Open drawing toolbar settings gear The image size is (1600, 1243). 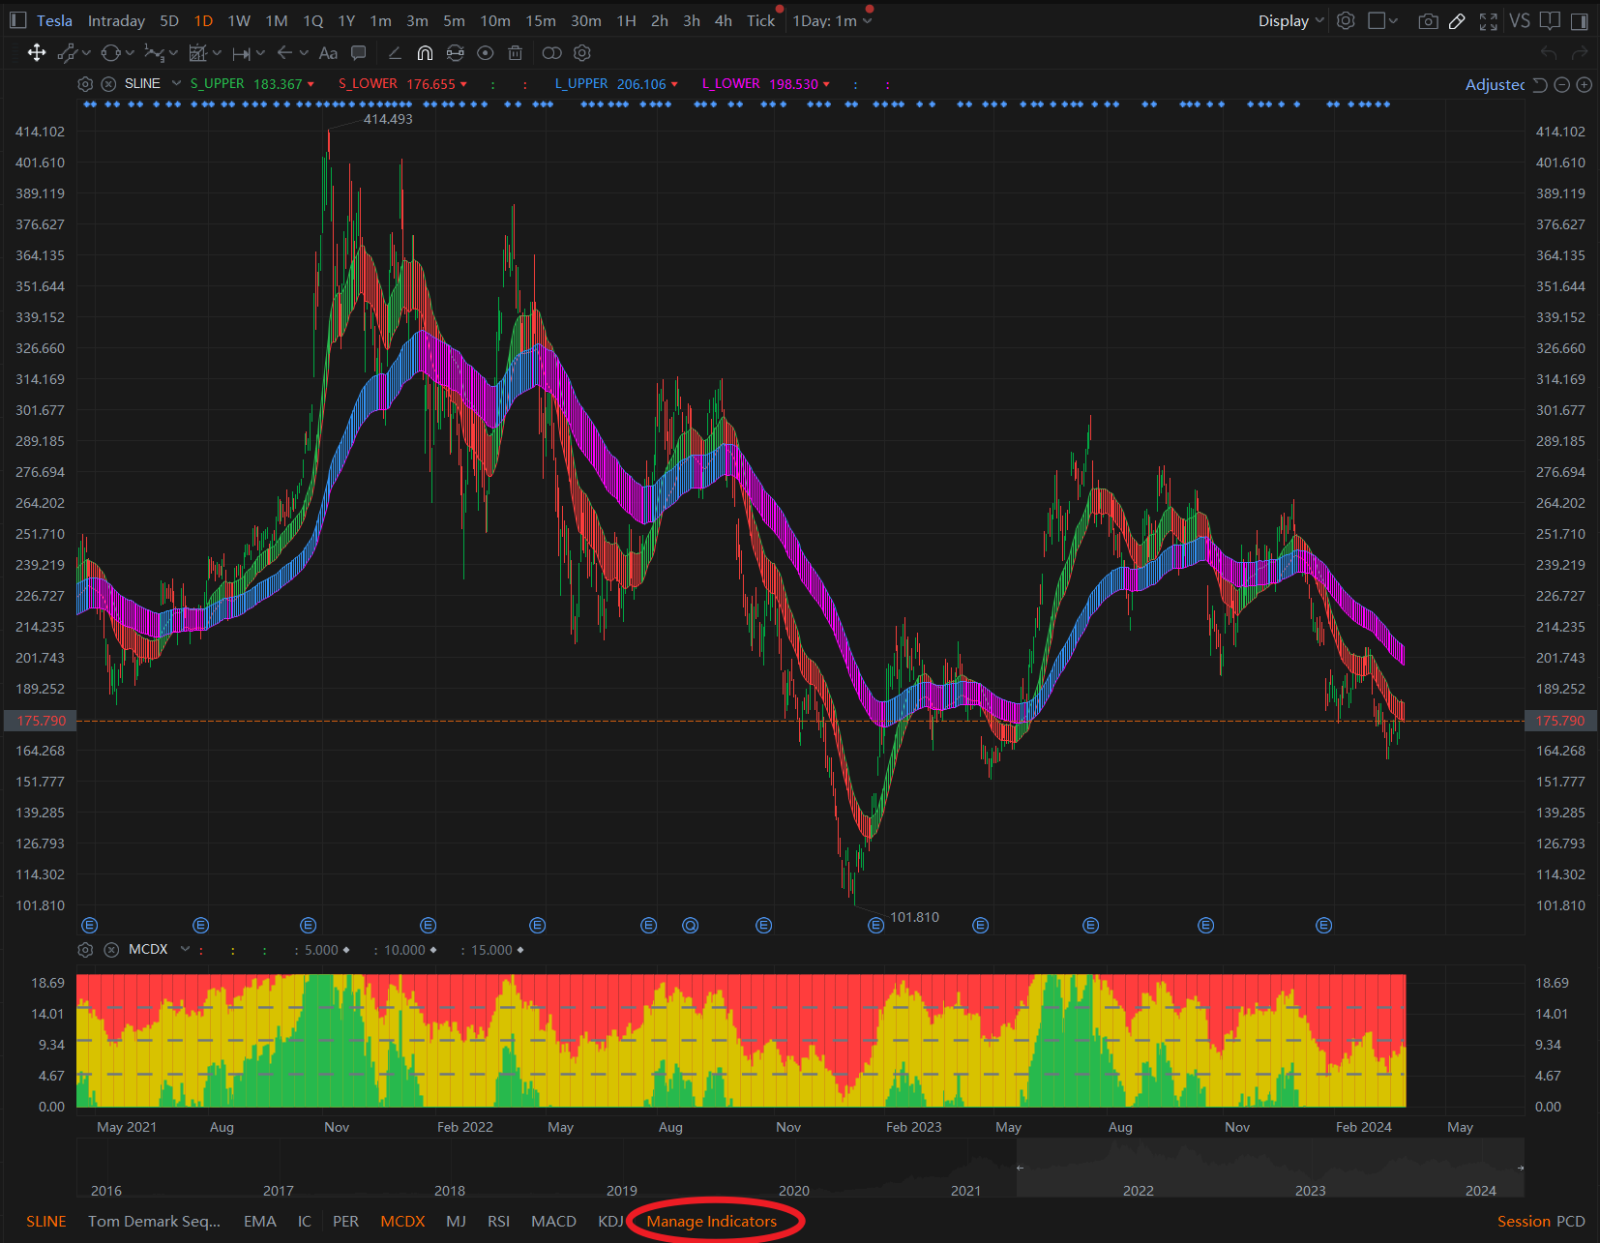582,53
